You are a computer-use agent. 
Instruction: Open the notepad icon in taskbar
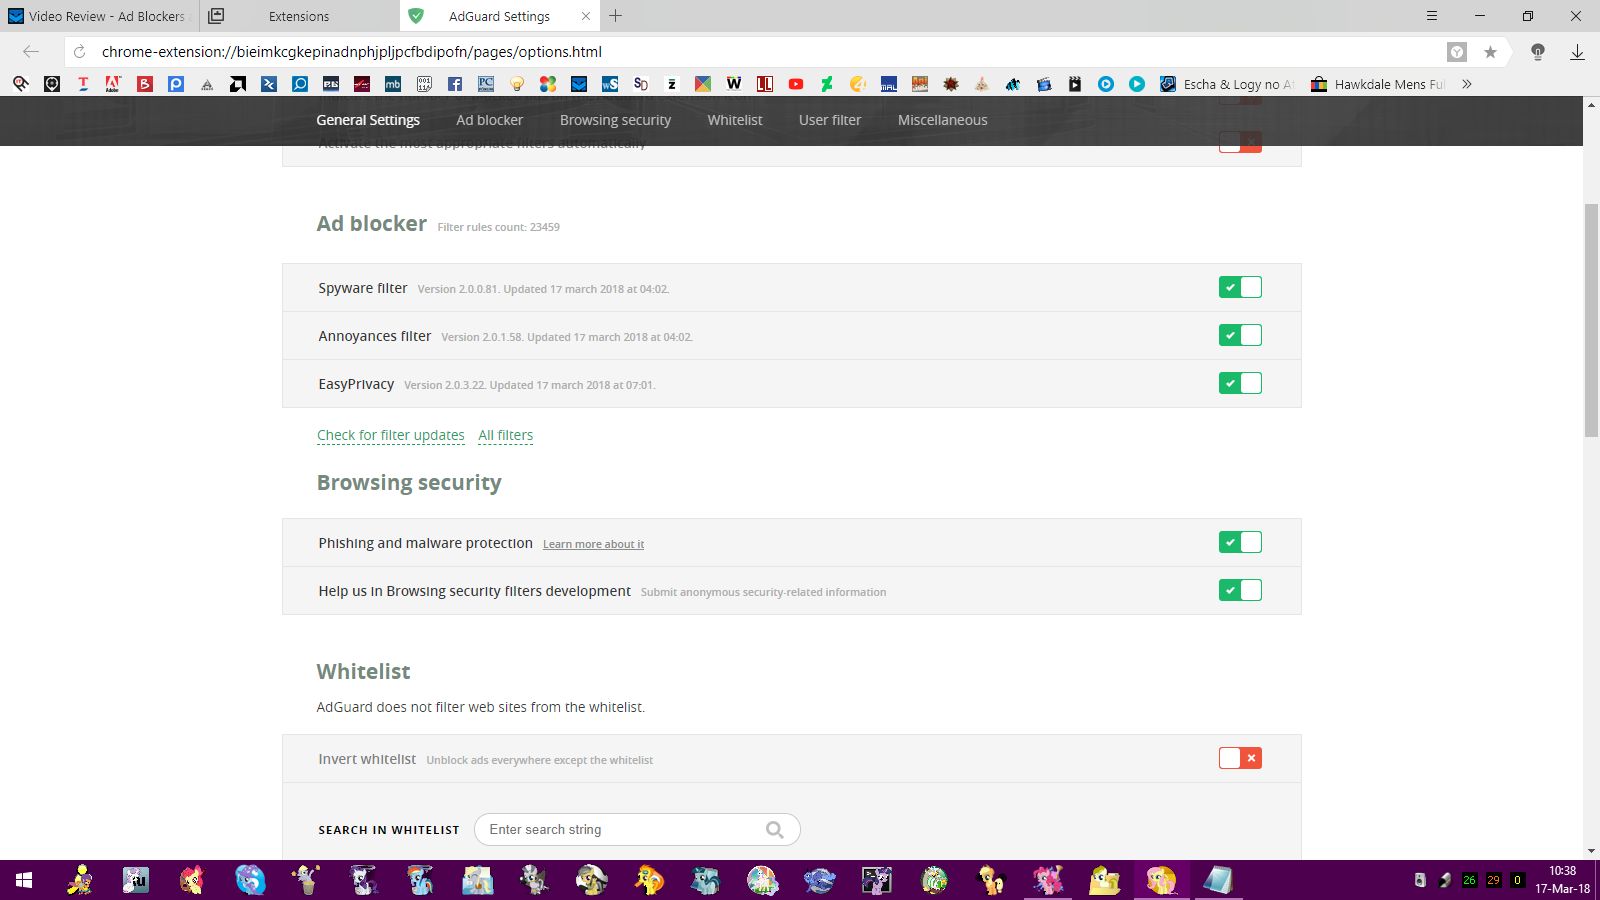coord(1218,880)
